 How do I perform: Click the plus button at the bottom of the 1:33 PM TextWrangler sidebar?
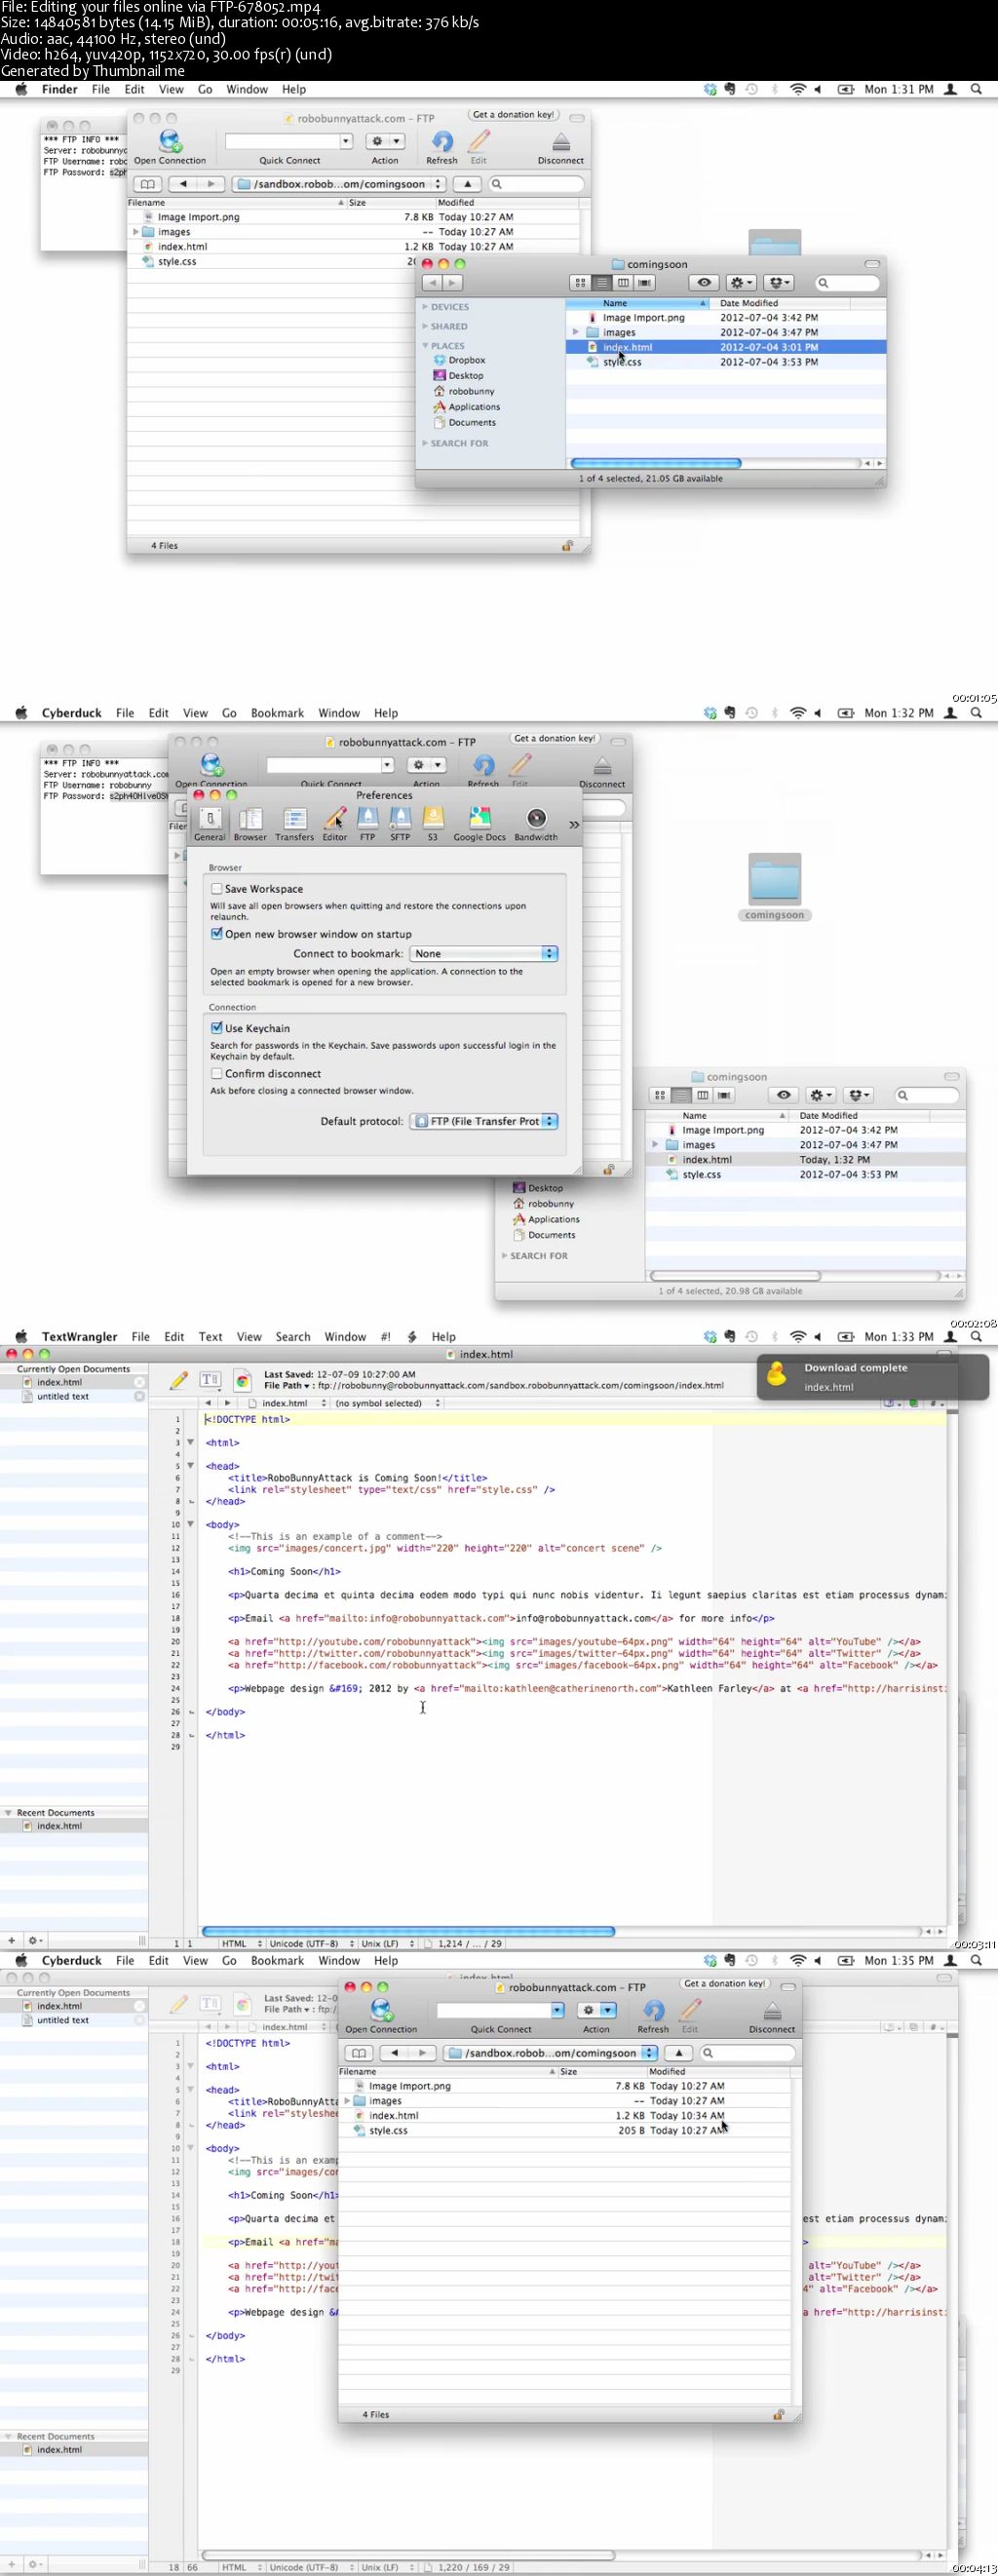tap(11, 1940)
